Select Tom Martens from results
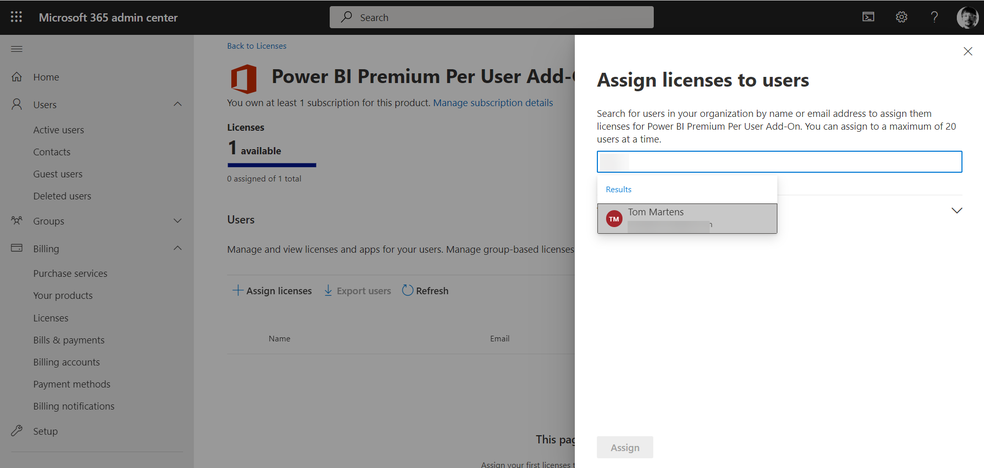Screen dimensions: 984x468 click(x=687, y=218)
